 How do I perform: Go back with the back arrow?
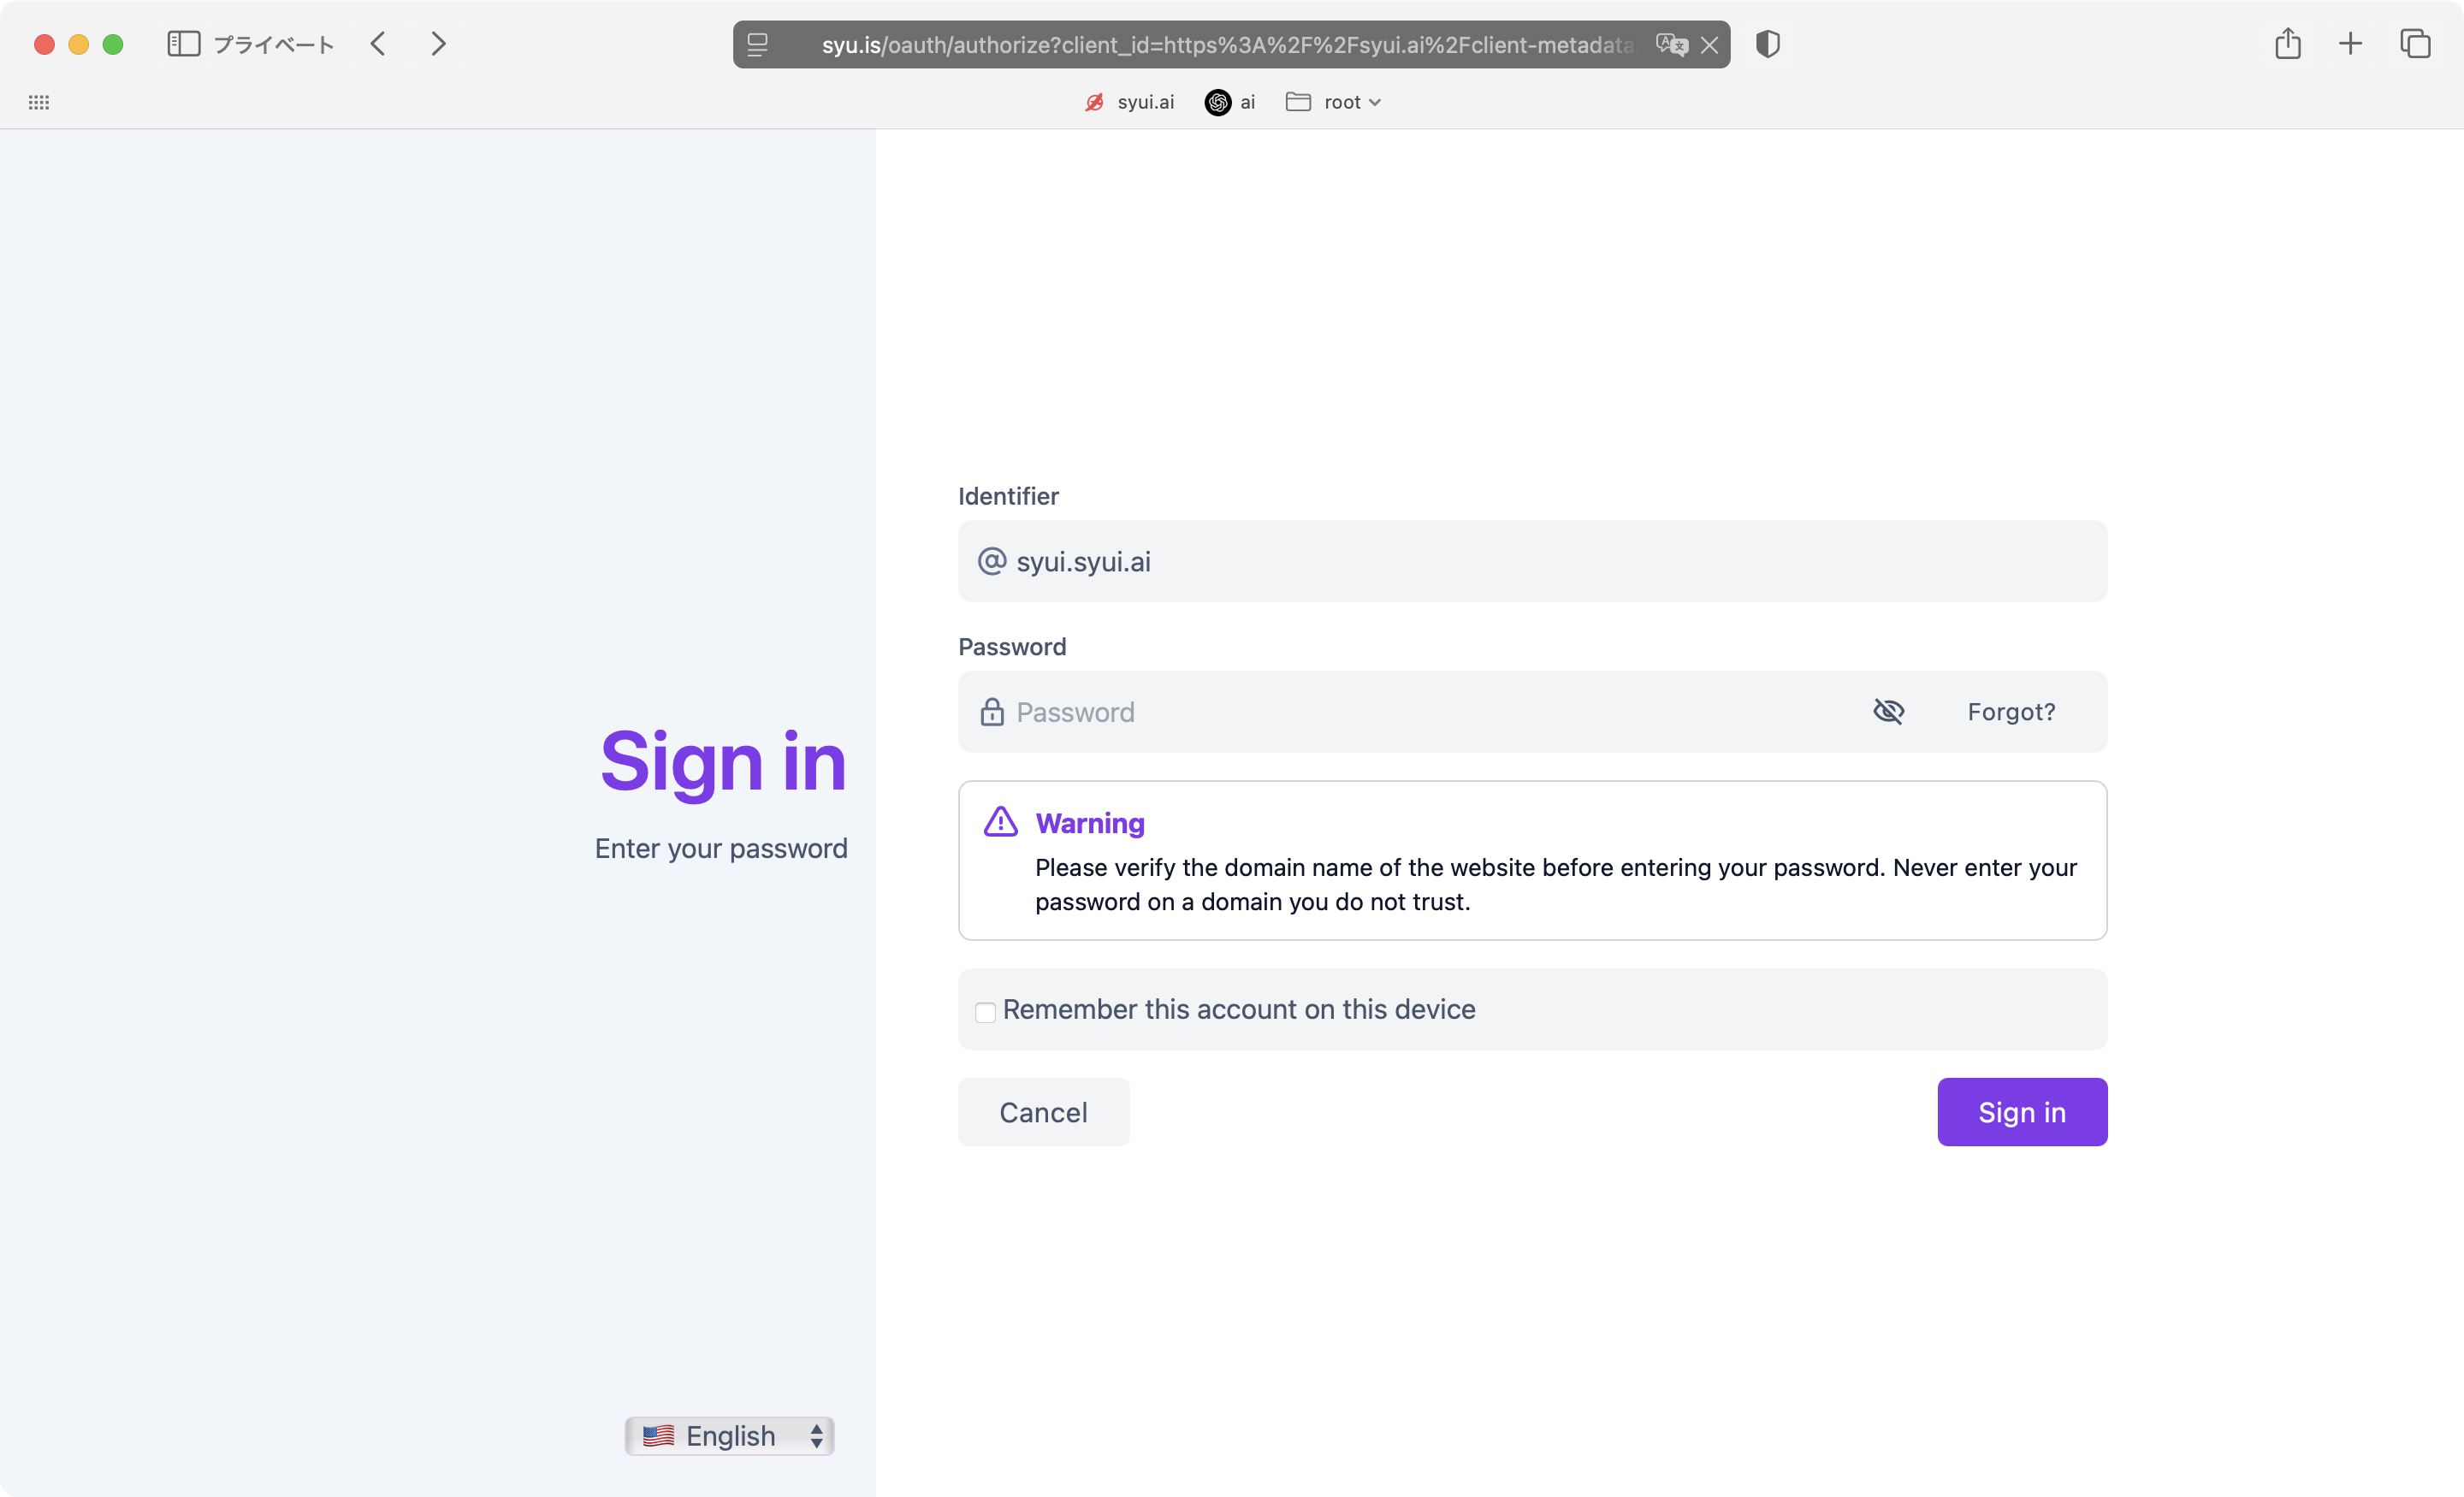378,44
